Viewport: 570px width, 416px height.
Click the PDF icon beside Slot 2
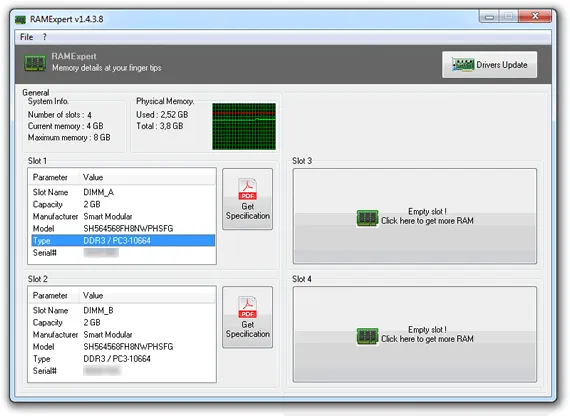click(248, 307)
